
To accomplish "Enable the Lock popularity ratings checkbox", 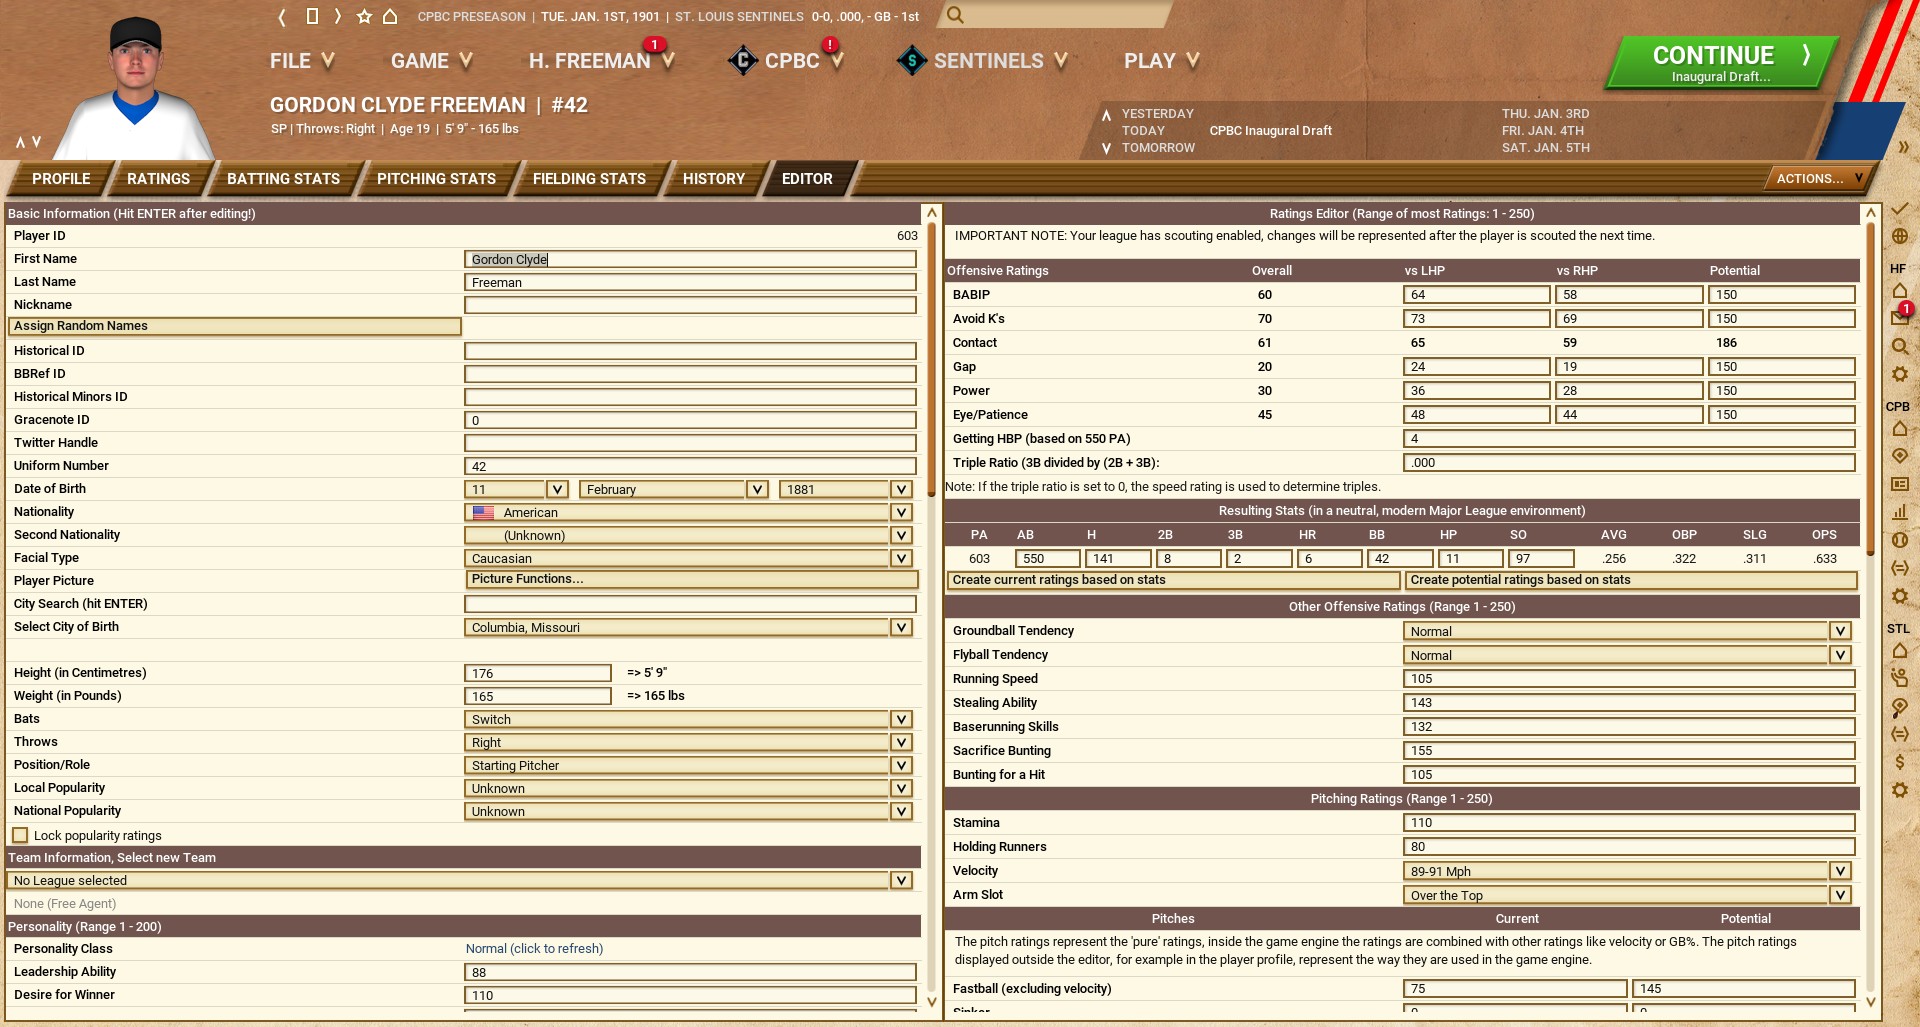I will coord(20,835).
